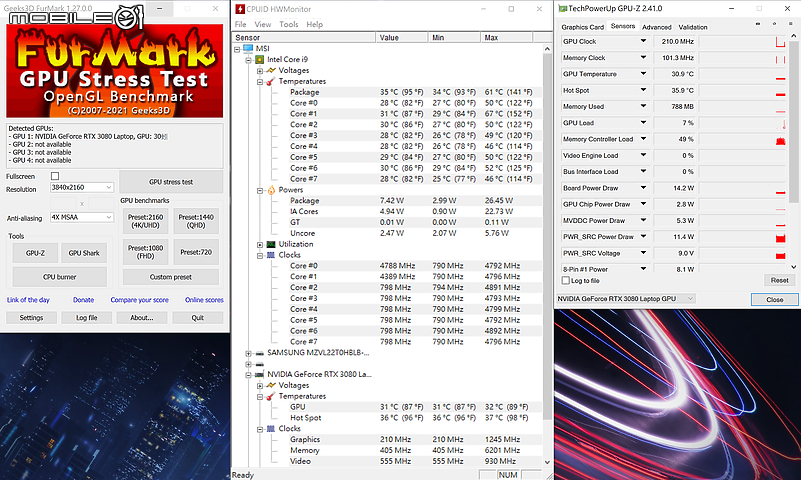Open the Donate link
The height and width of the screenshot is (480, 801).
pos(83,300)
